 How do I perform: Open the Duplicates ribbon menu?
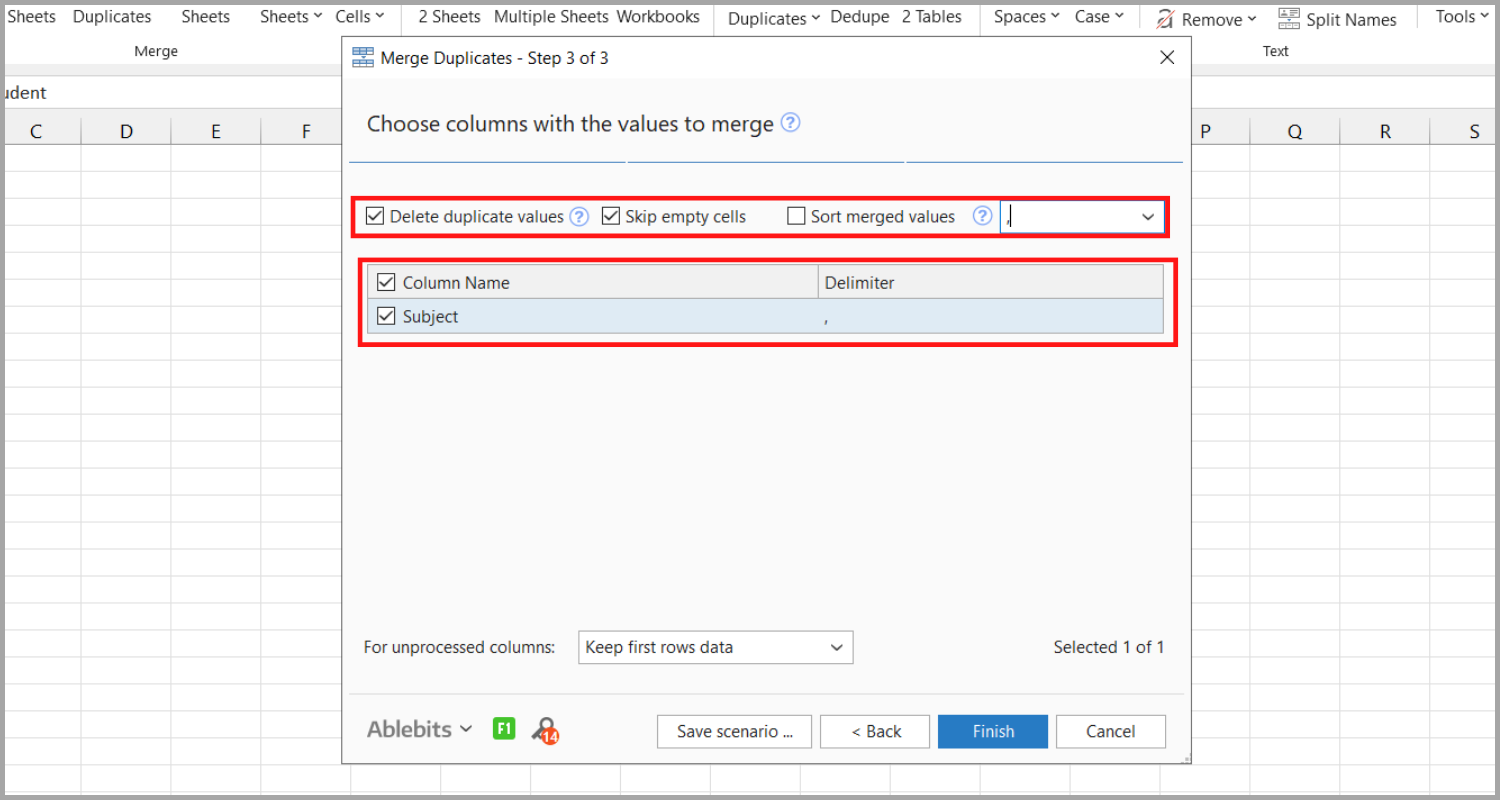(x=773, y=18)
